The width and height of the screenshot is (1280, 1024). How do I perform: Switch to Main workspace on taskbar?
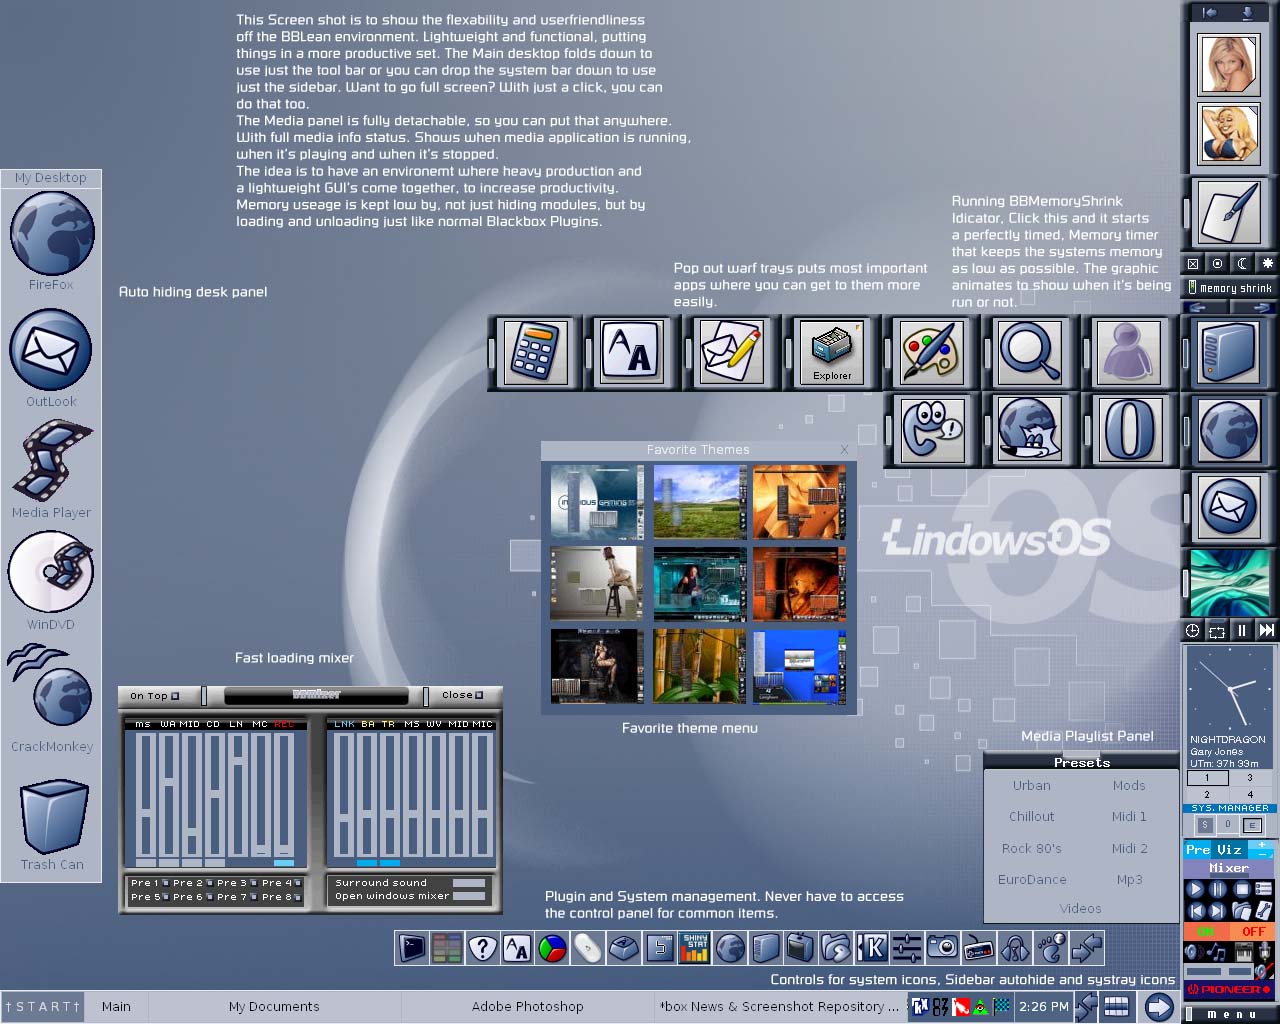[x=116, y=1006]
